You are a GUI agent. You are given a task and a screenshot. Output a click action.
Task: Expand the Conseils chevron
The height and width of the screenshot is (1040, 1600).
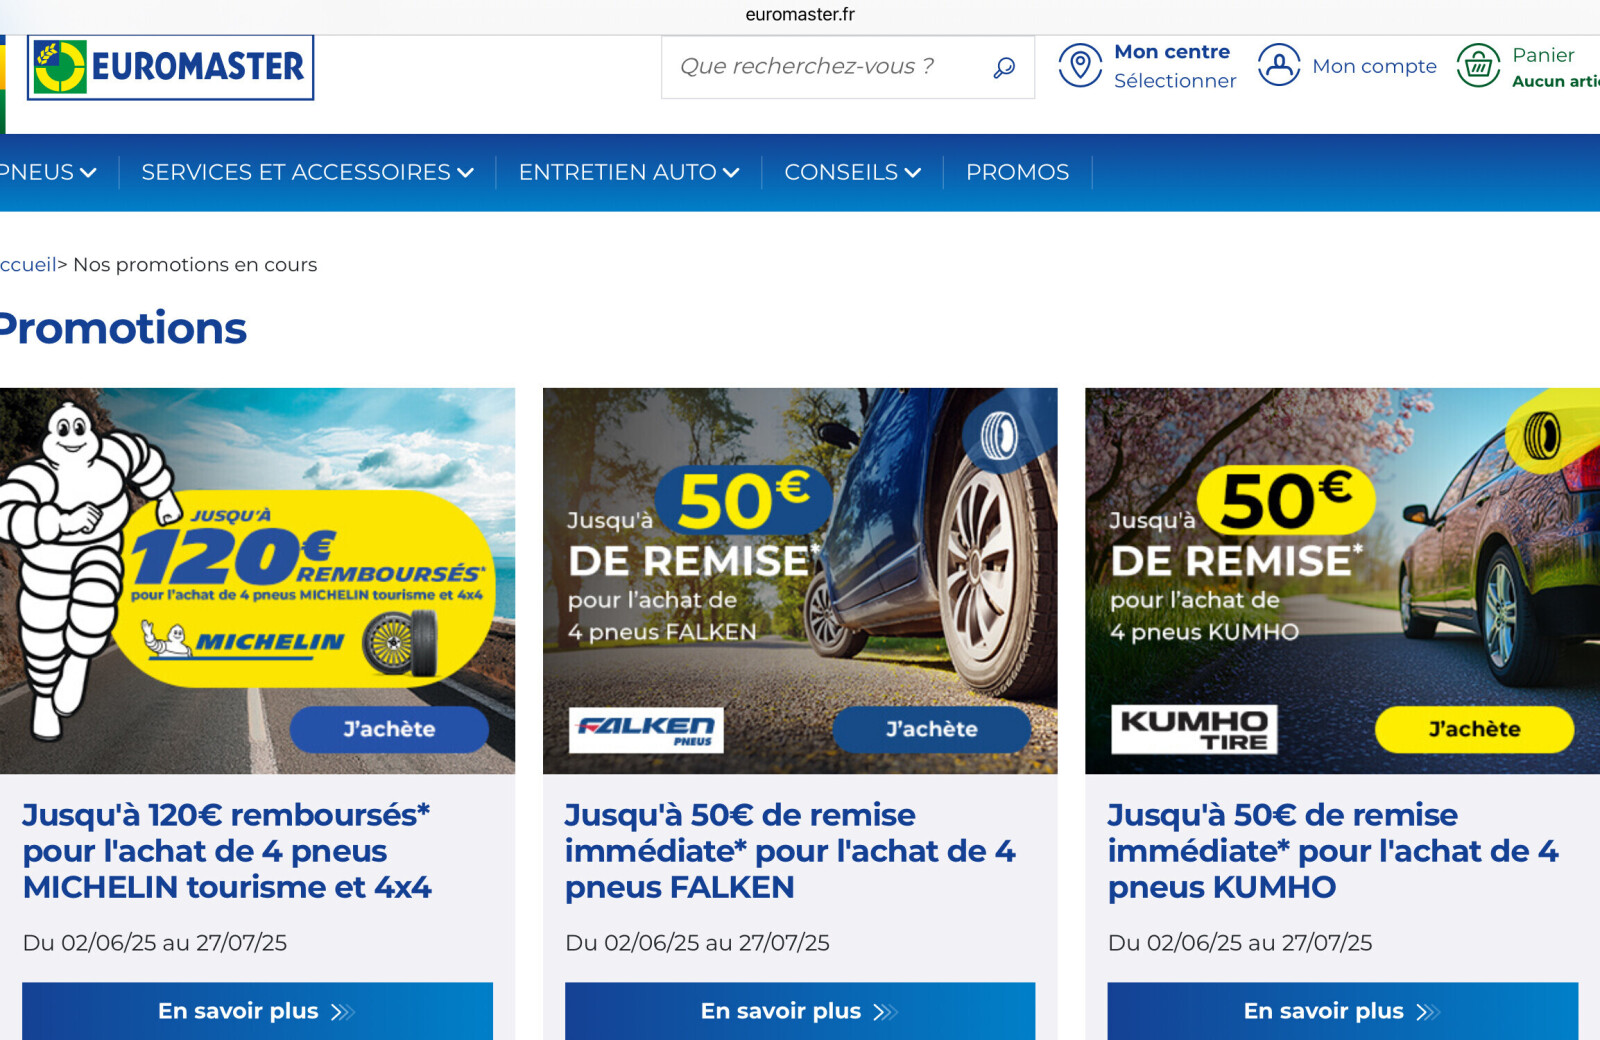click(912, 172)
